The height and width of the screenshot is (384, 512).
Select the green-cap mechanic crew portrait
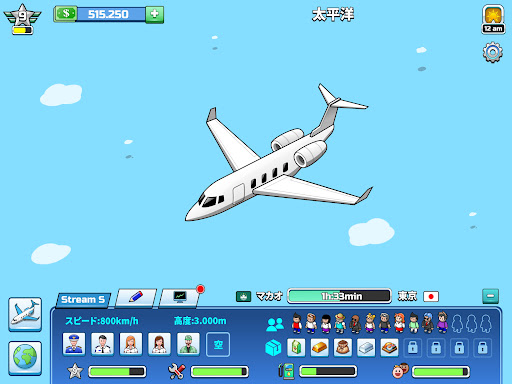click(188, 344)
